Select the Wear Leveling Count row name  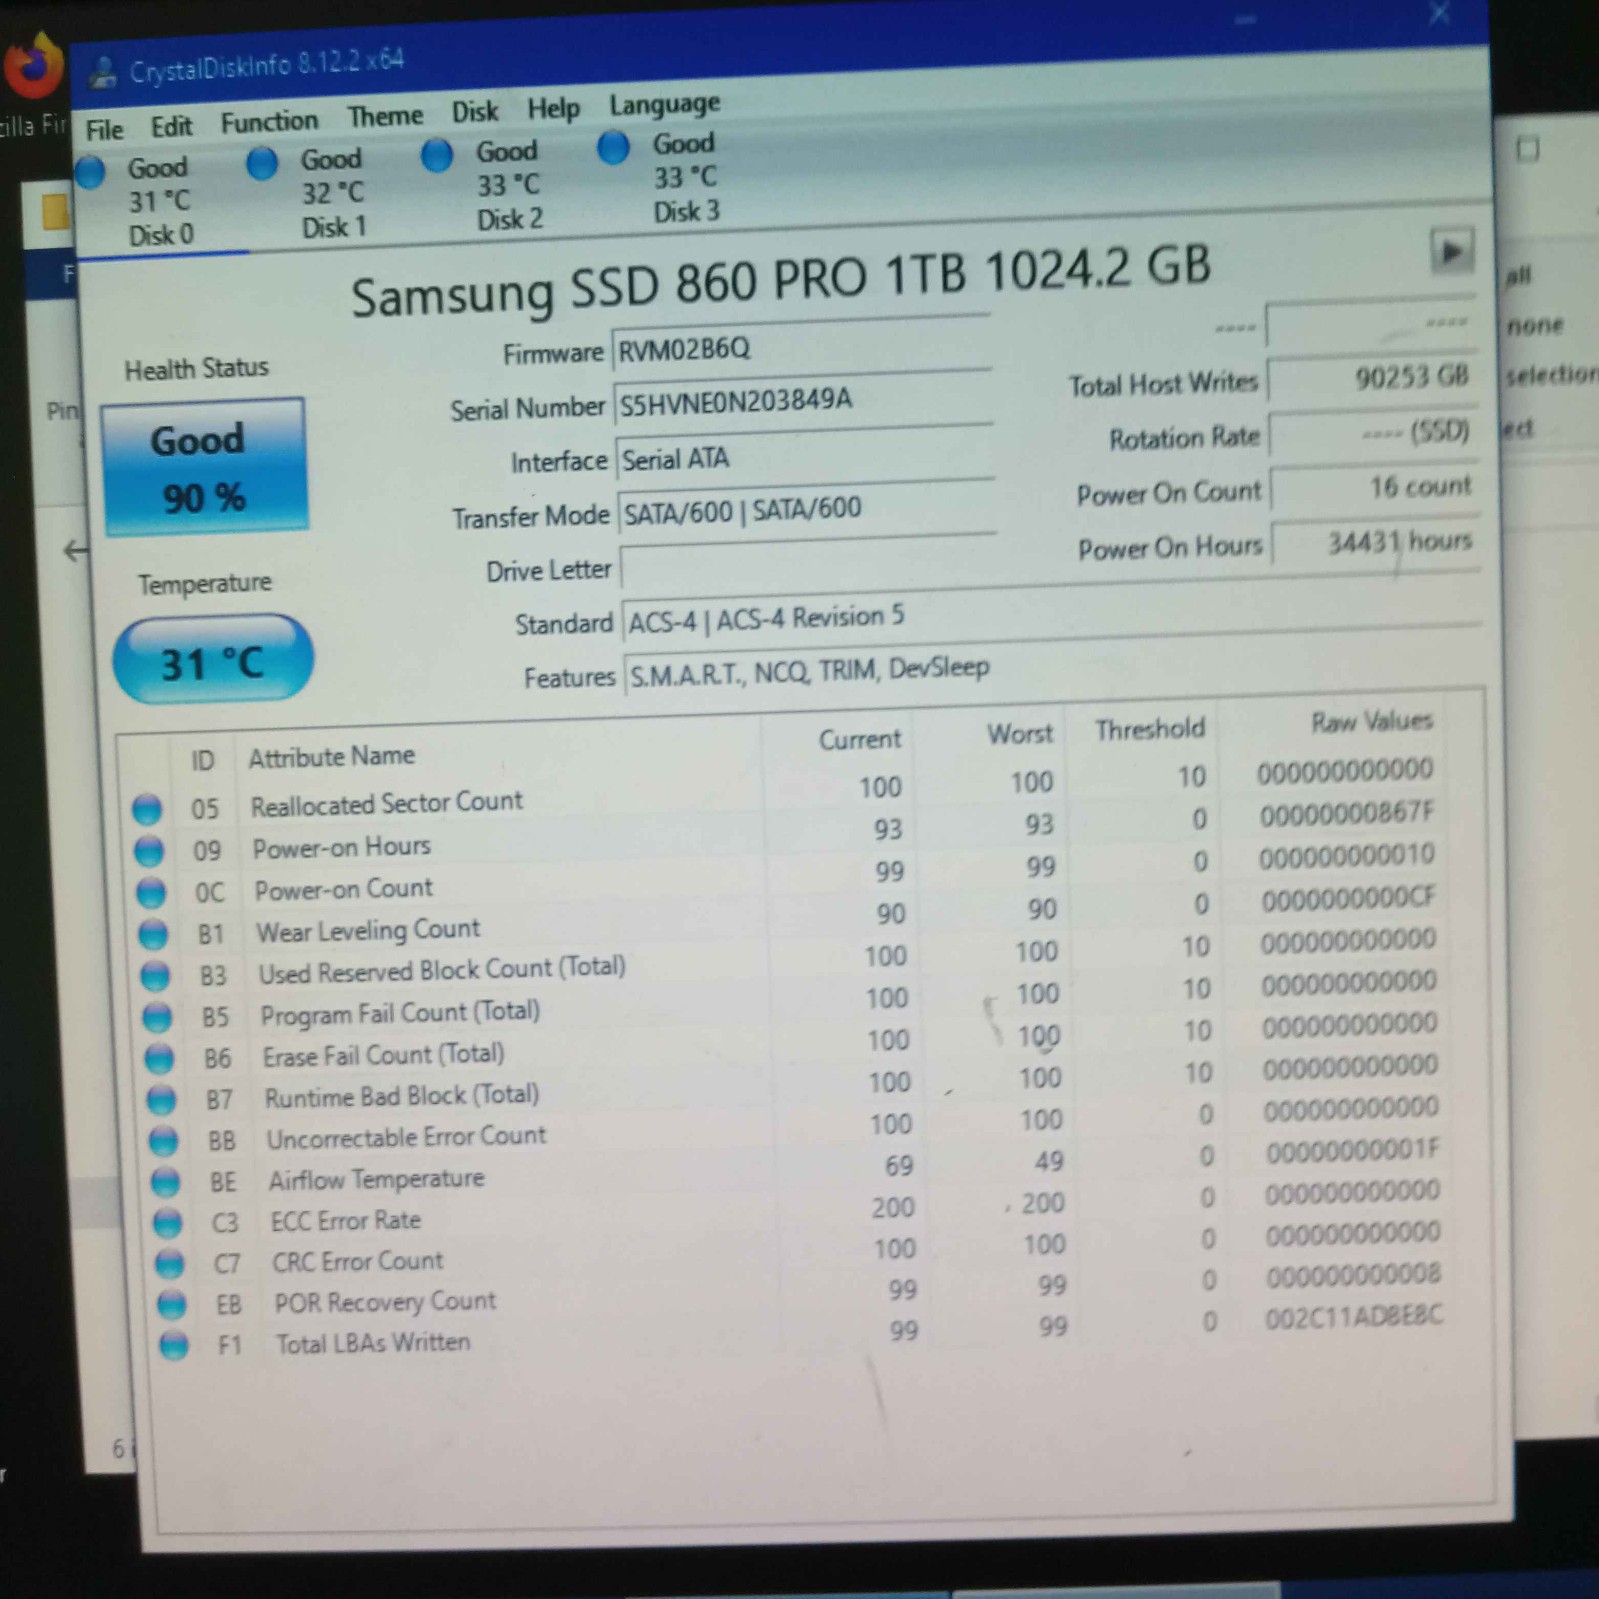coord(368,930)
